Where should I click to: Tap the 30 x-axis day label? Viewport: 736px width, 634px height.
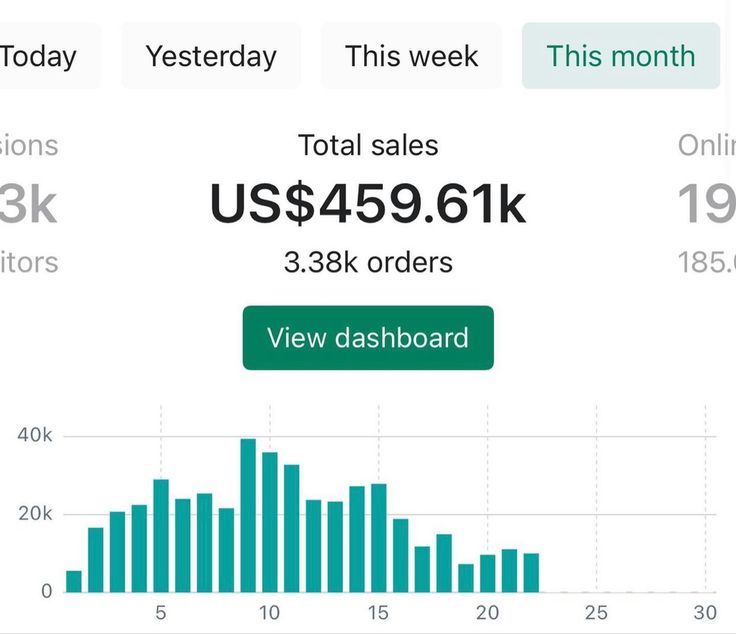(705, 612)
